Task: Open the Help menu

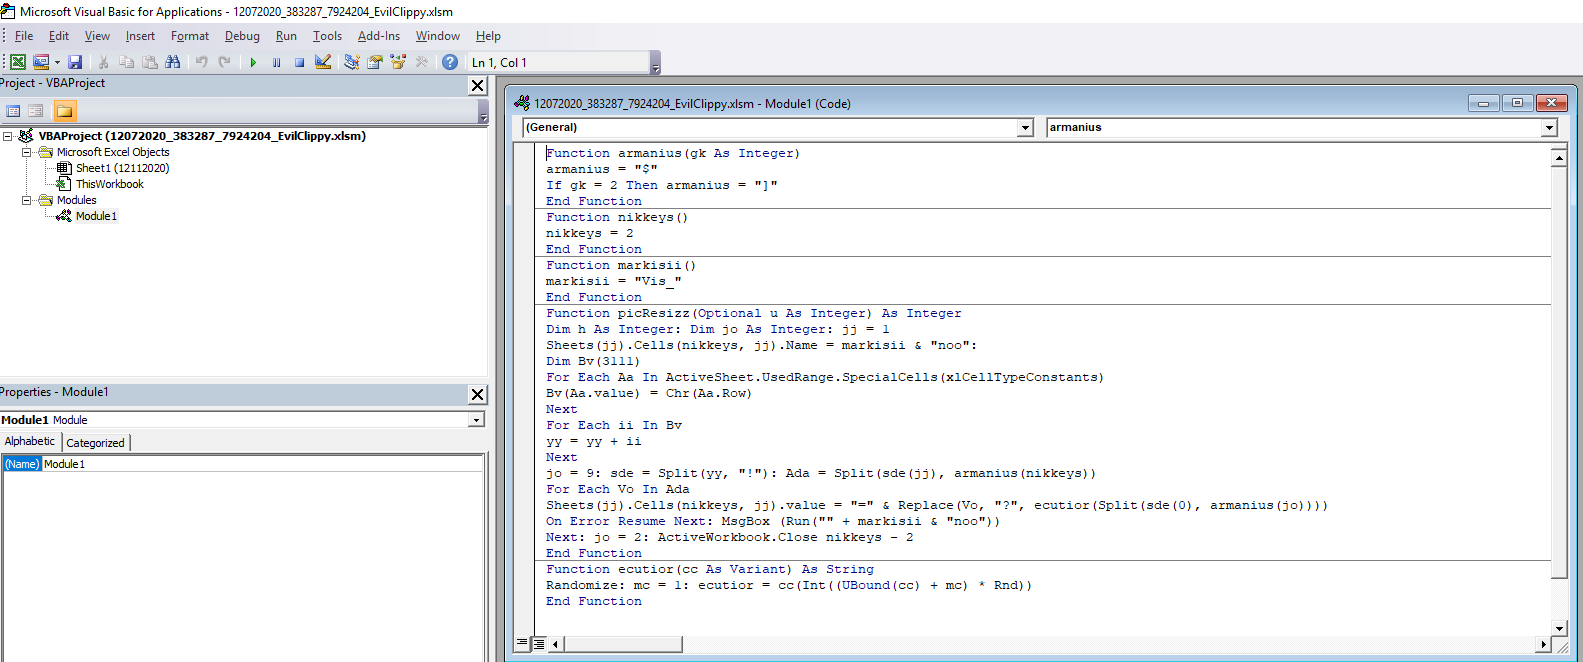Action: tap(488, 36)
